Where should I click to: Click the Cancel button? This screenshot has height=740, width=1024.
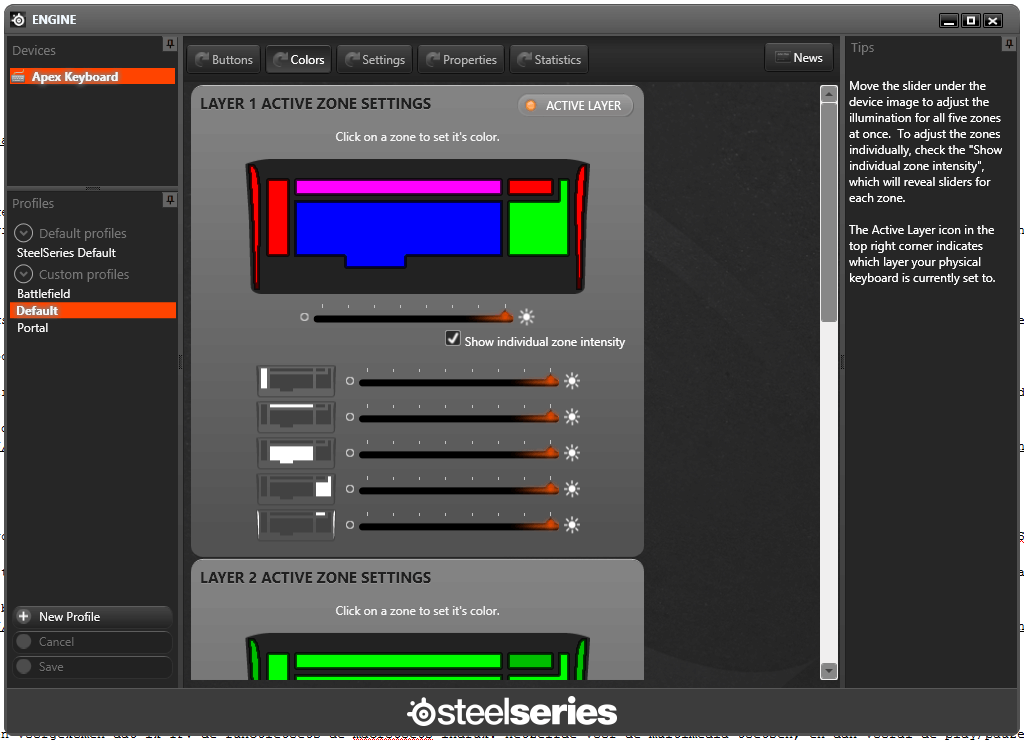pos(93,641)
